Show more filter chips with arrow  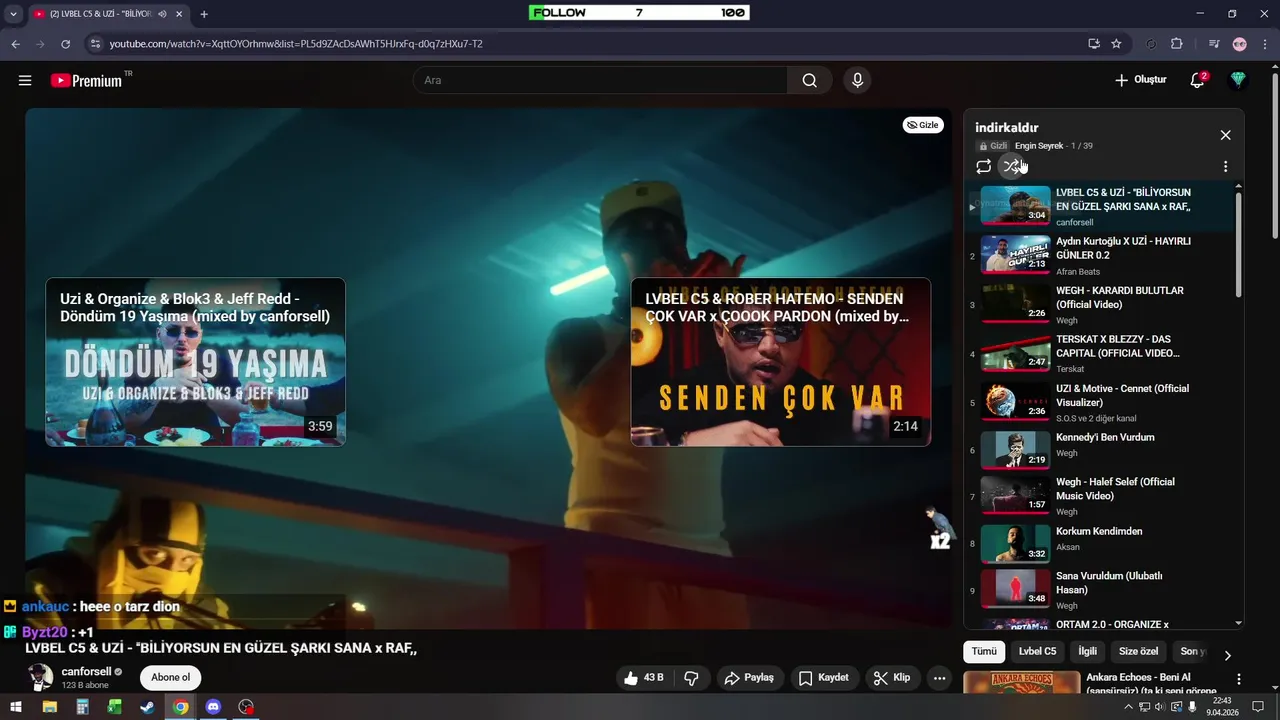(1227, 656)
